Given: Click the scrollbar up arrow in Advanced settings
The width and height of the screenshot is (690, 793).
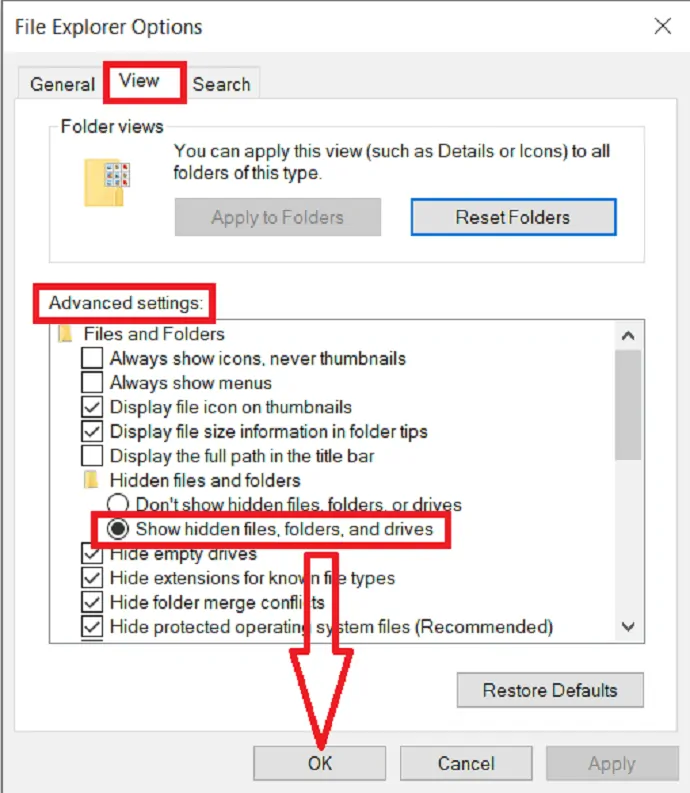Looking at the screenshot, I should pos(628,335).
